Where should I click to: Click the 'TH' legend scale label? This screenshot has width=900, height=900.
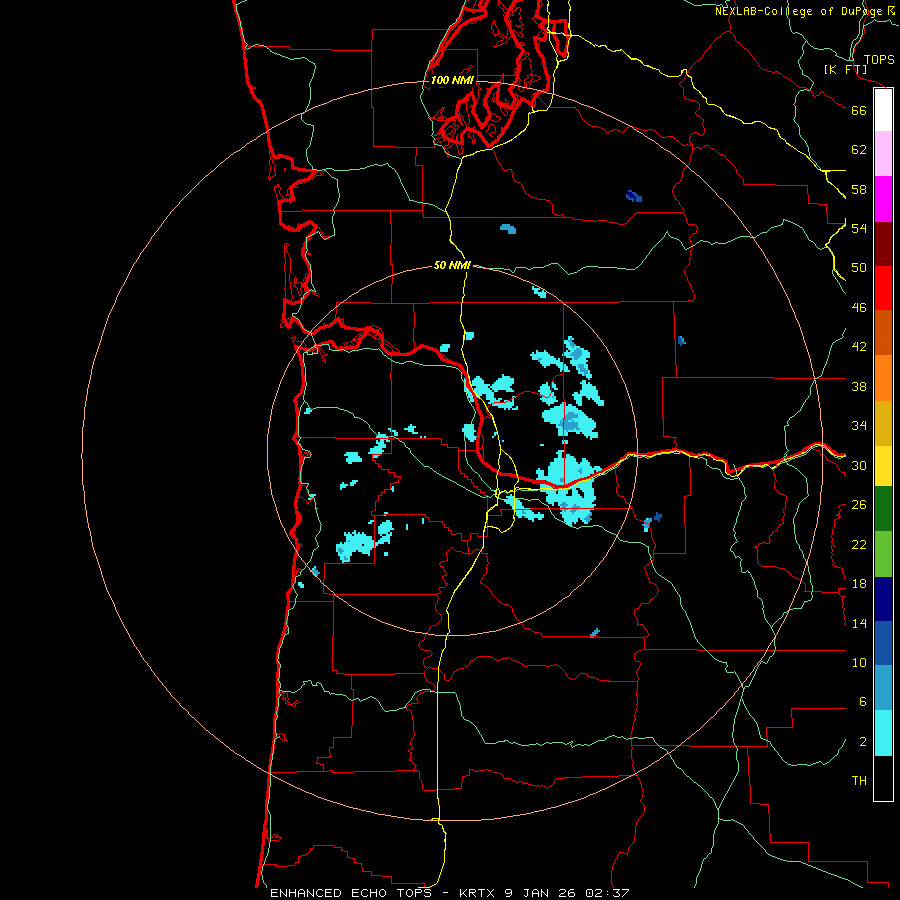[x=859, y=781]
